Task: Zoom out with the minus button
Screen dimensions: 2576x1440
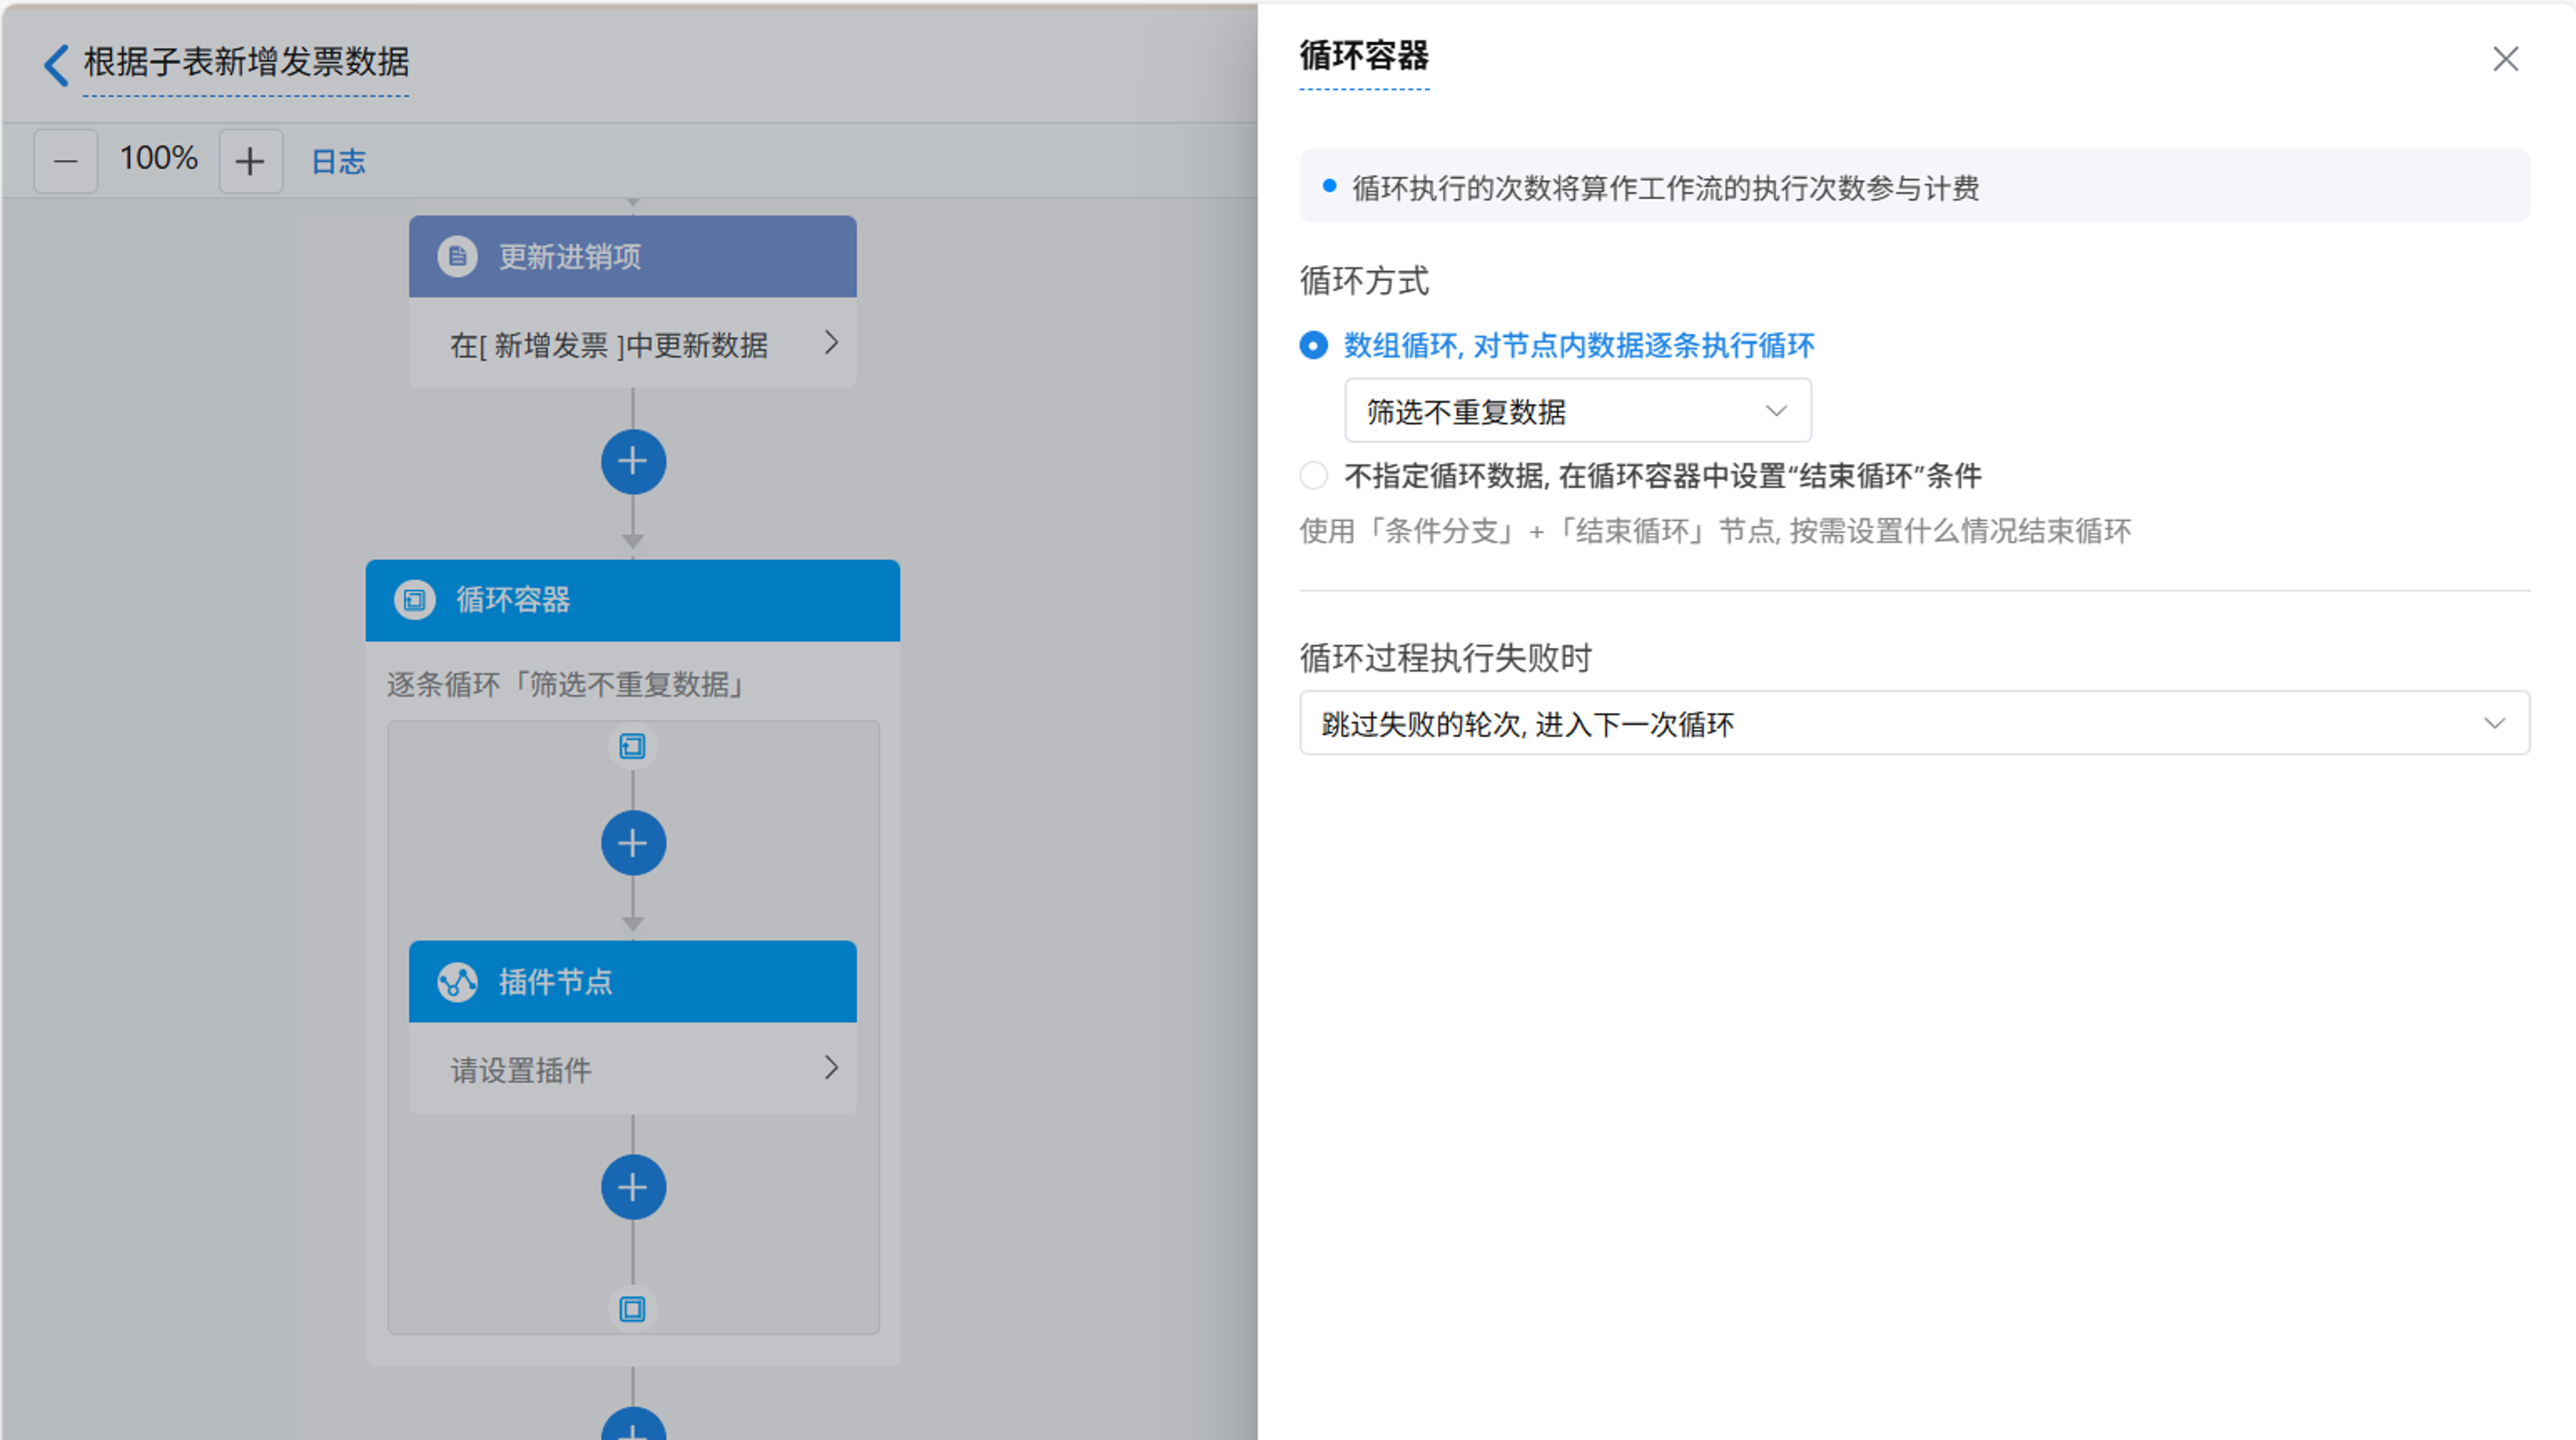Action: pos(66,161)
